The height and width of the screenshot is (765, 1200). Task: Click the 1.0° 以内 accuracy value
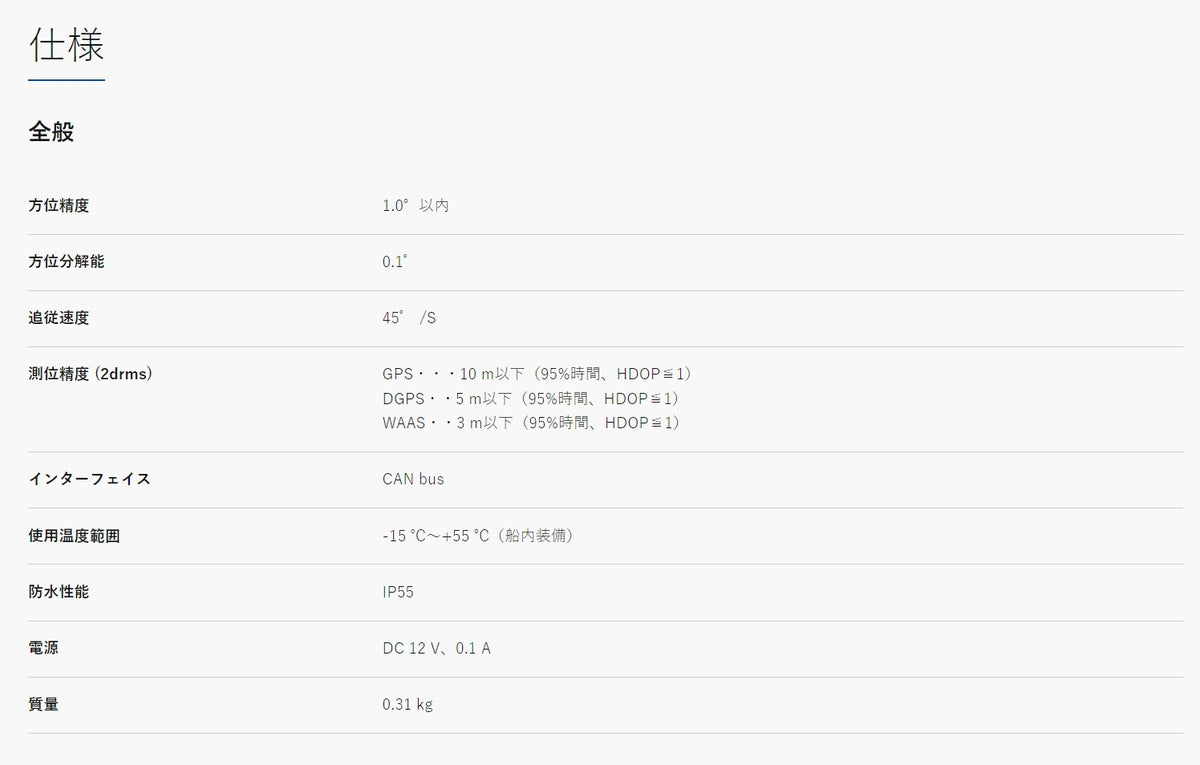click(x=415, y=206)
